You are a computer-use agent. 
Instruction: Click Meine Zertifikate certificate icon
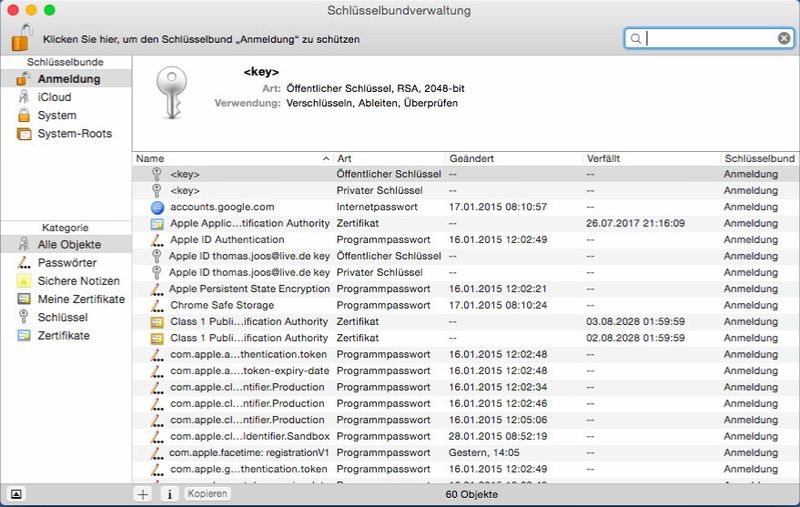click(x=23, y=299)
